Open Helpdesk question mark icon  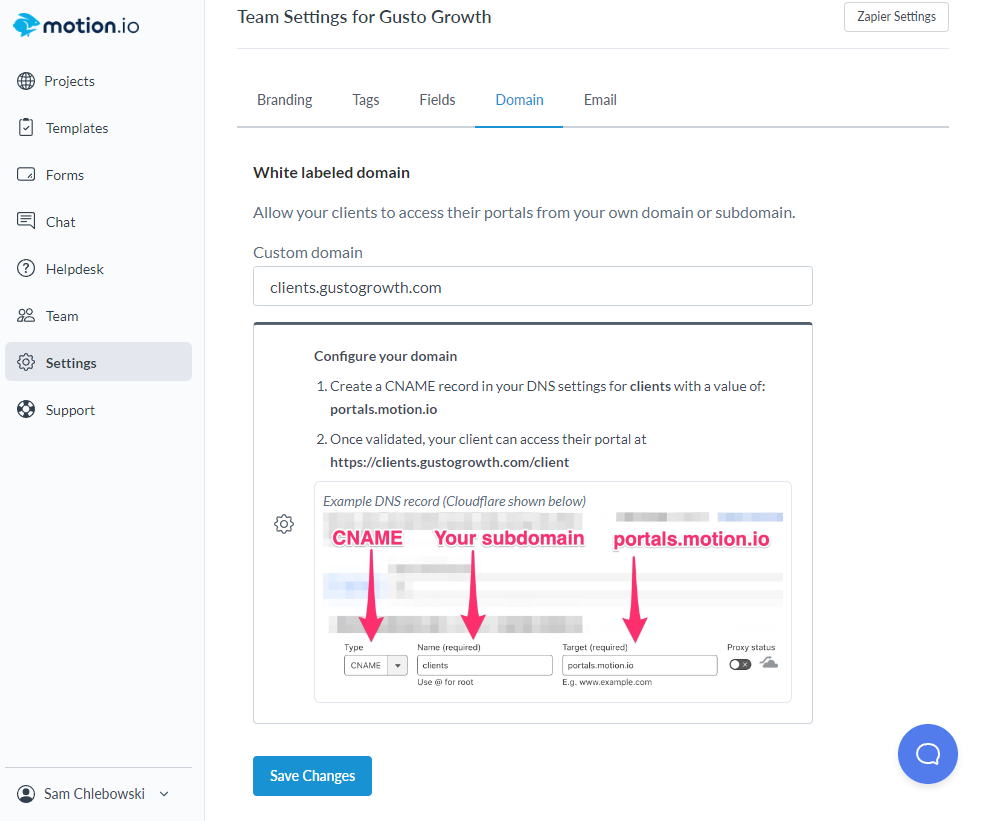(26, 269)
